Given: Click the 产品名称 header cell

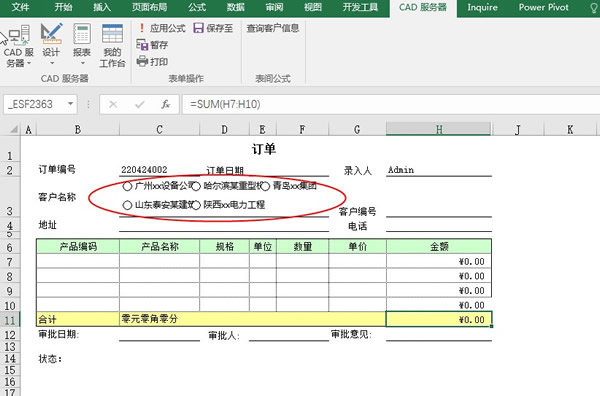Looking at the screenshot, I should (160, 246).
